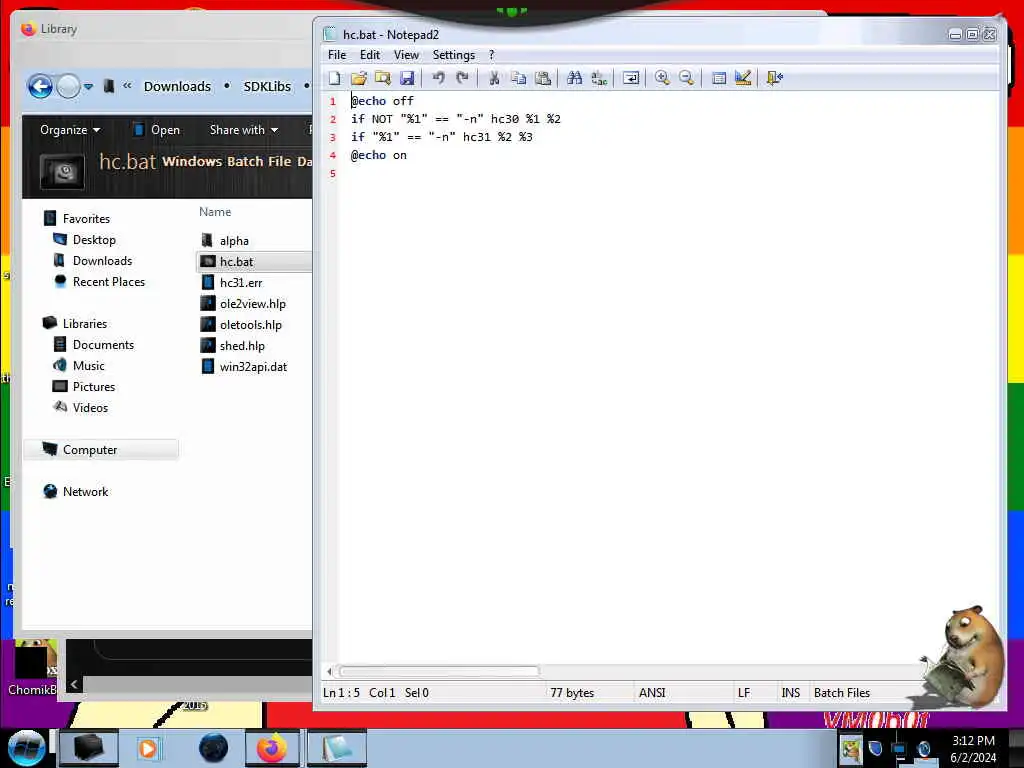This screenshot has width=1024, height=768.
Task: Select the hc31.err file
Action: click(x=241, y=283)
